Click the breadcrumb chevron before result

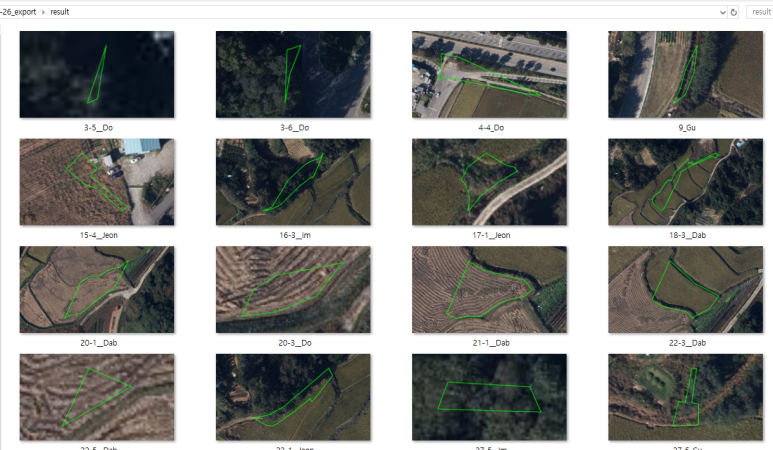[x=43, y=12]
